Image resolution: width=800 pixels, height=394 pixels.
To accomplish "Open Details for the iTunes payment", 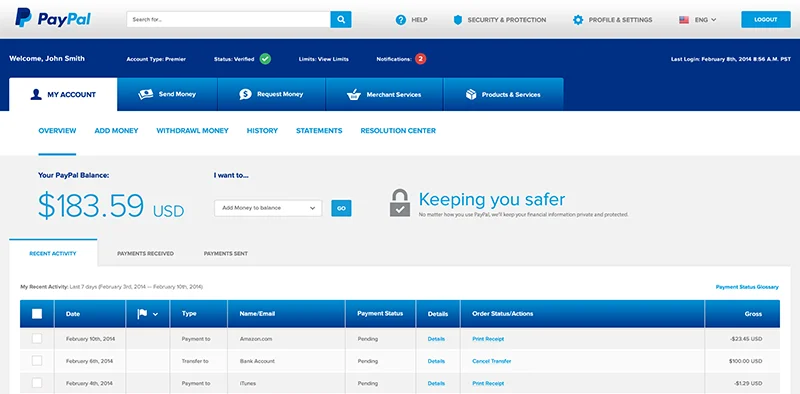I will click(436, 383).
